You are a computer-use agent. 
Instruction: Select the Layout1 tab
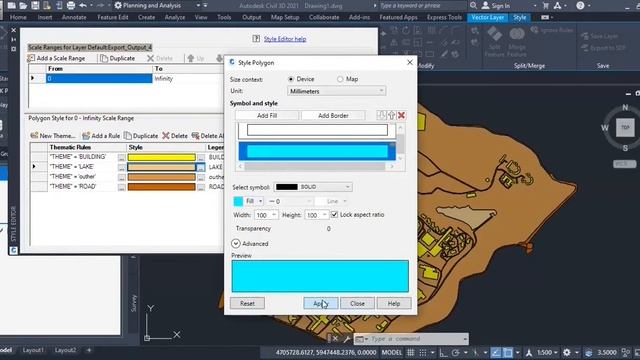point(33,350)
